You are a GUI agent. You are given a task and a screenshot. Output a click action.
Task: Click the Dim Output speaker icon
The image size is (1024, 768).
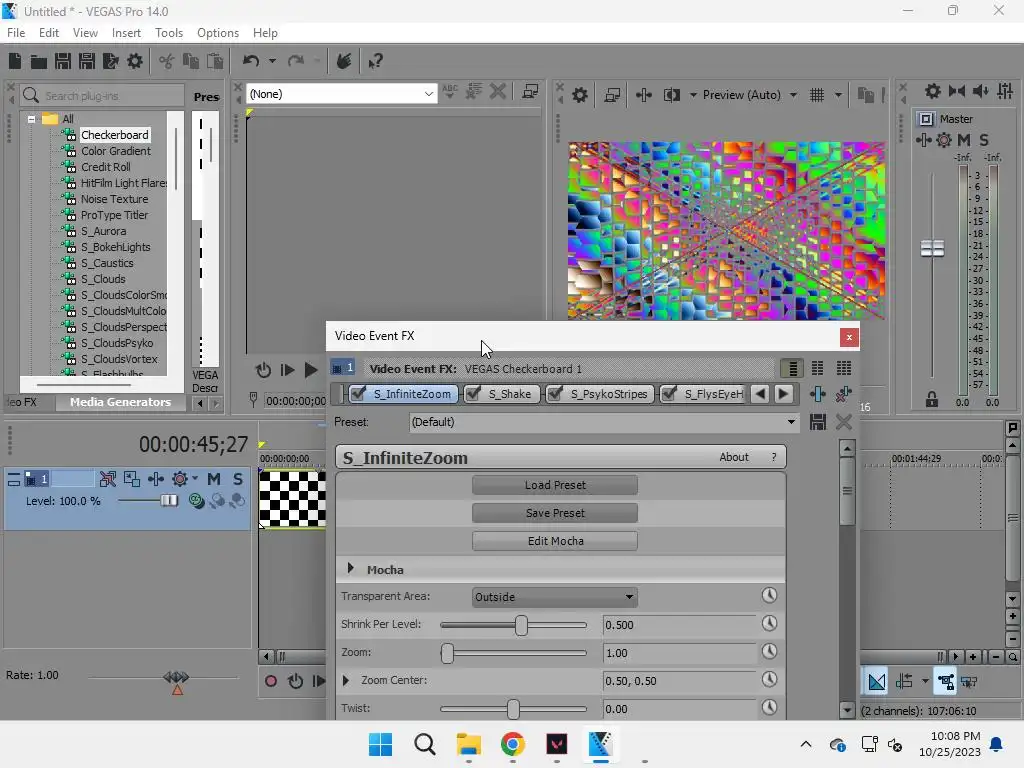coord(981,91)
